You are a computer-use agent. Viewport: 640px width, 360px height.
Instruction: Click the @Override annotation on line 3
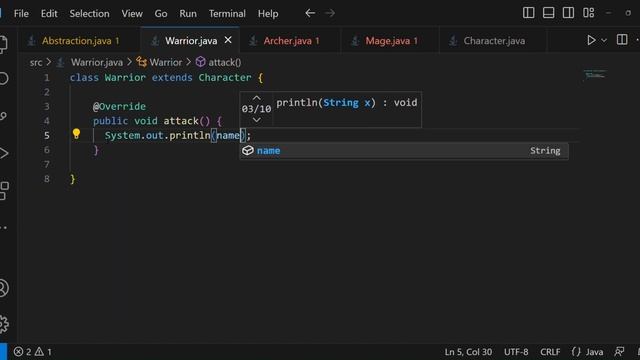point(119,107)
